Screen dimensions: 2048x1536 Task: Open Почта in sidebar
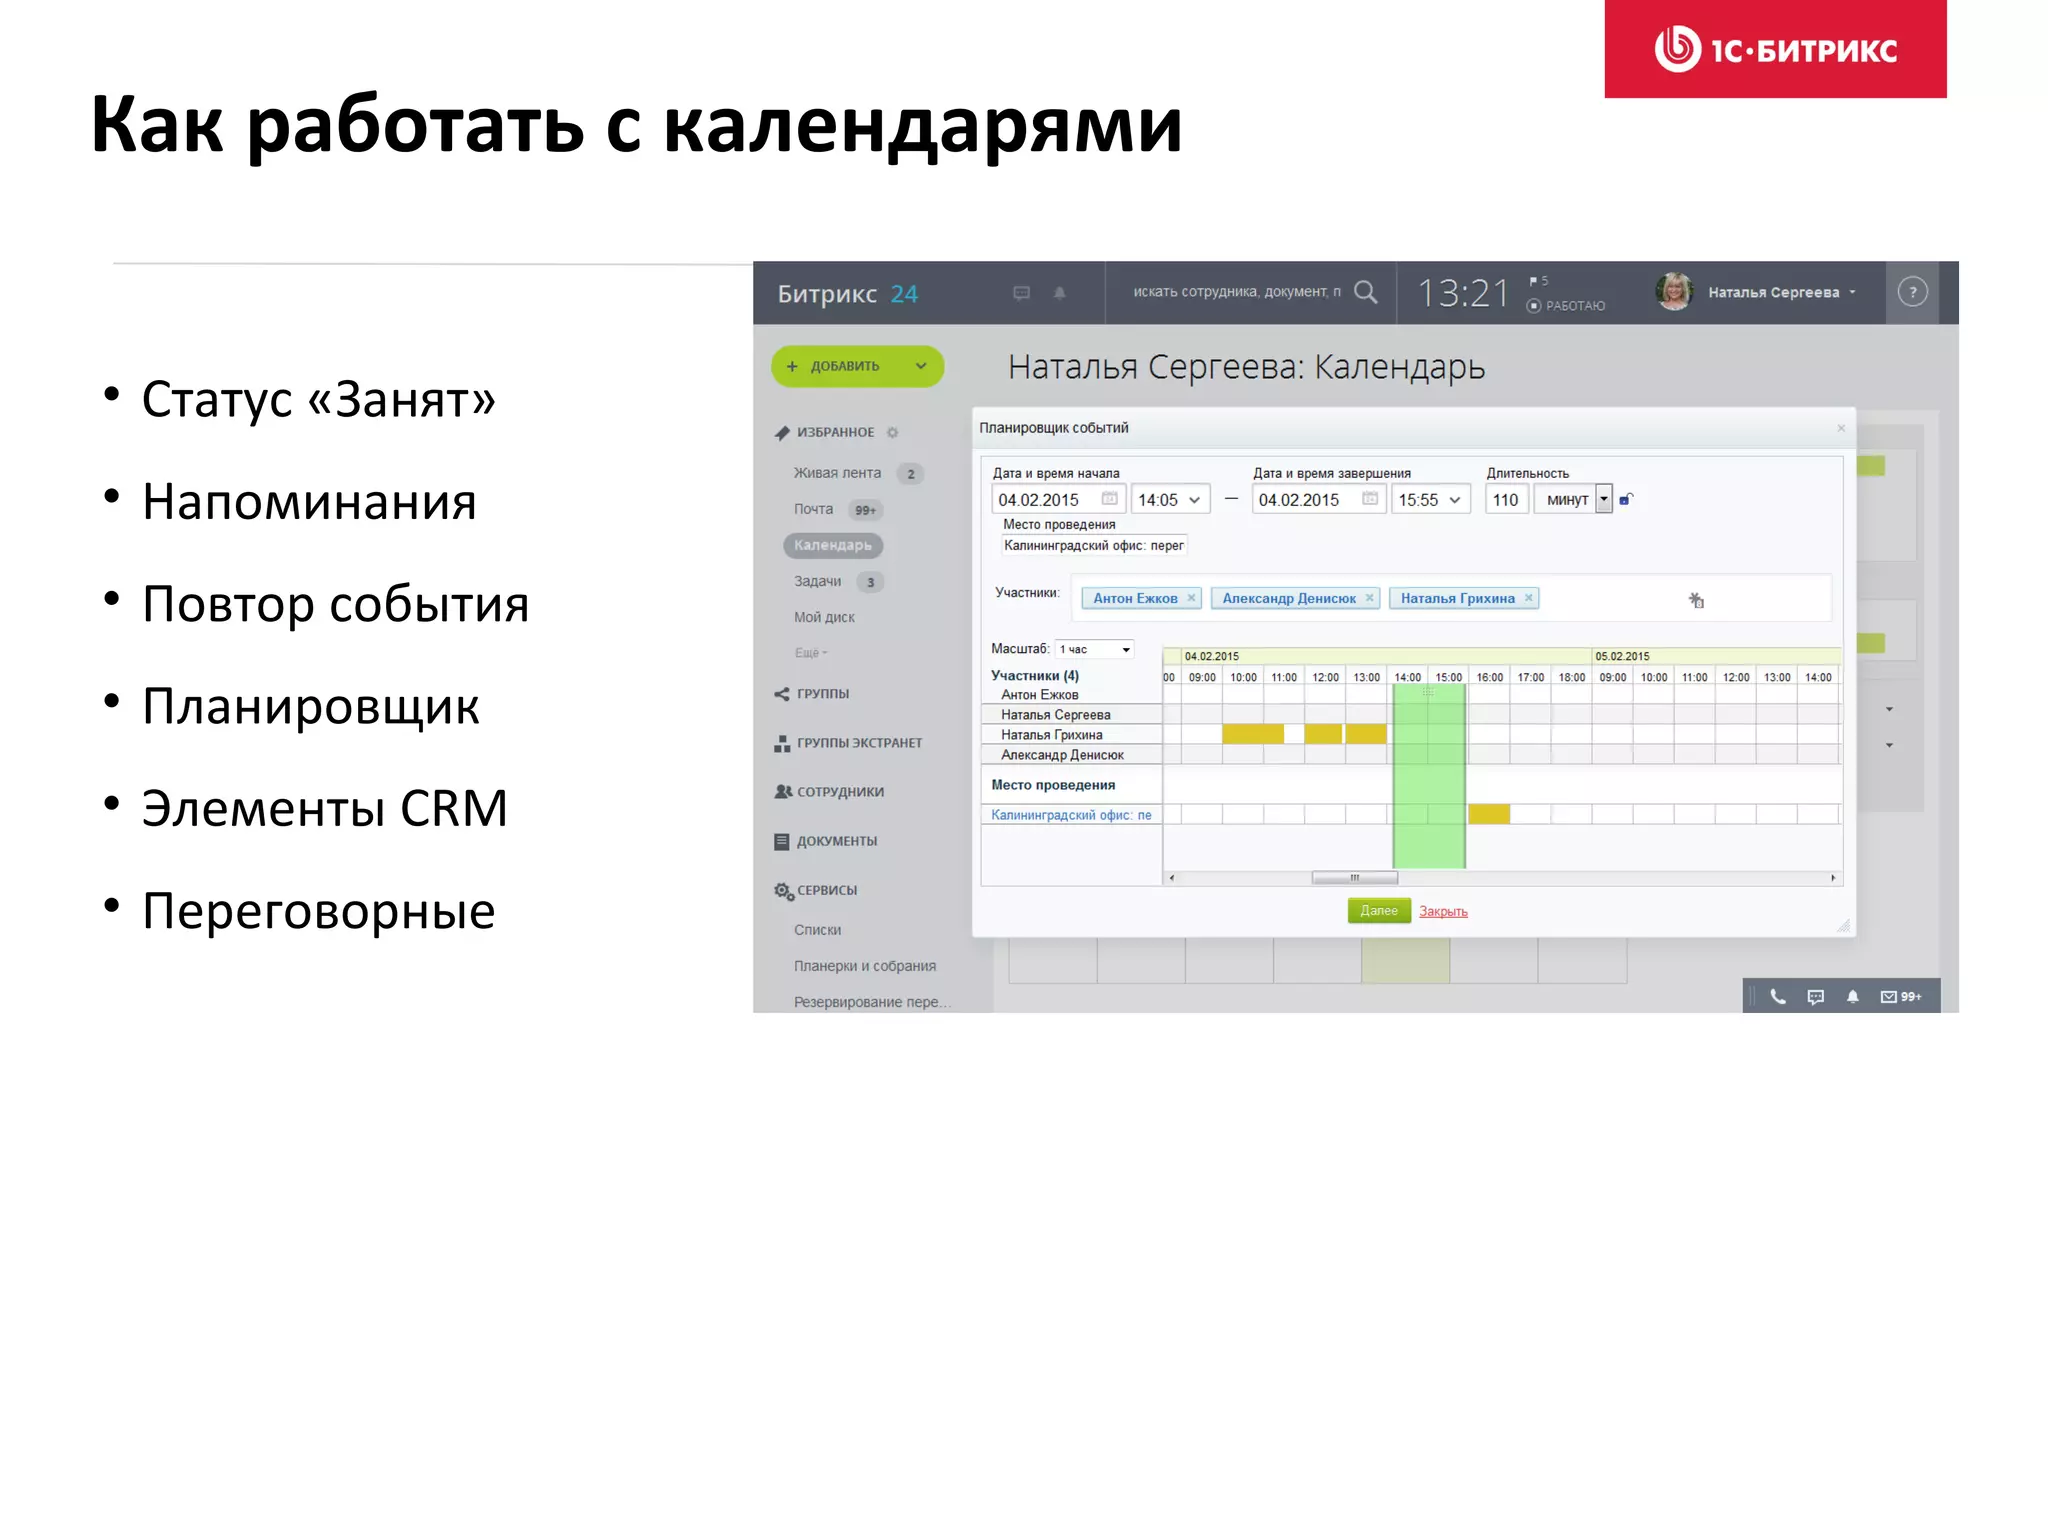pos(813,509)
